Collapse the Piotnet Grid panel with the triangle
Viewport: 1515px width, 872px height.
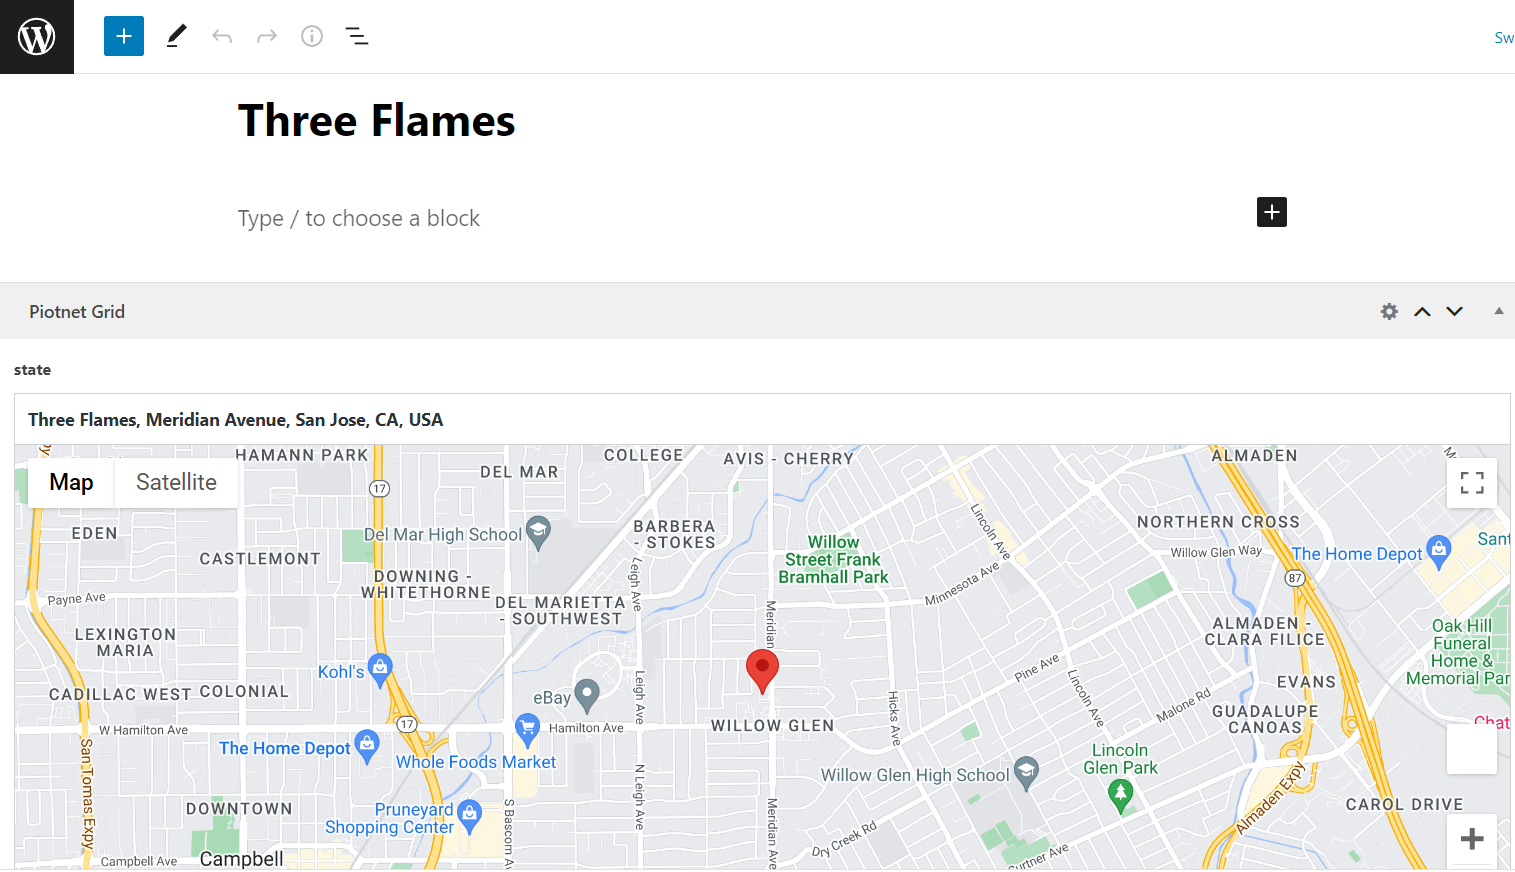[x=1498, y=311]
